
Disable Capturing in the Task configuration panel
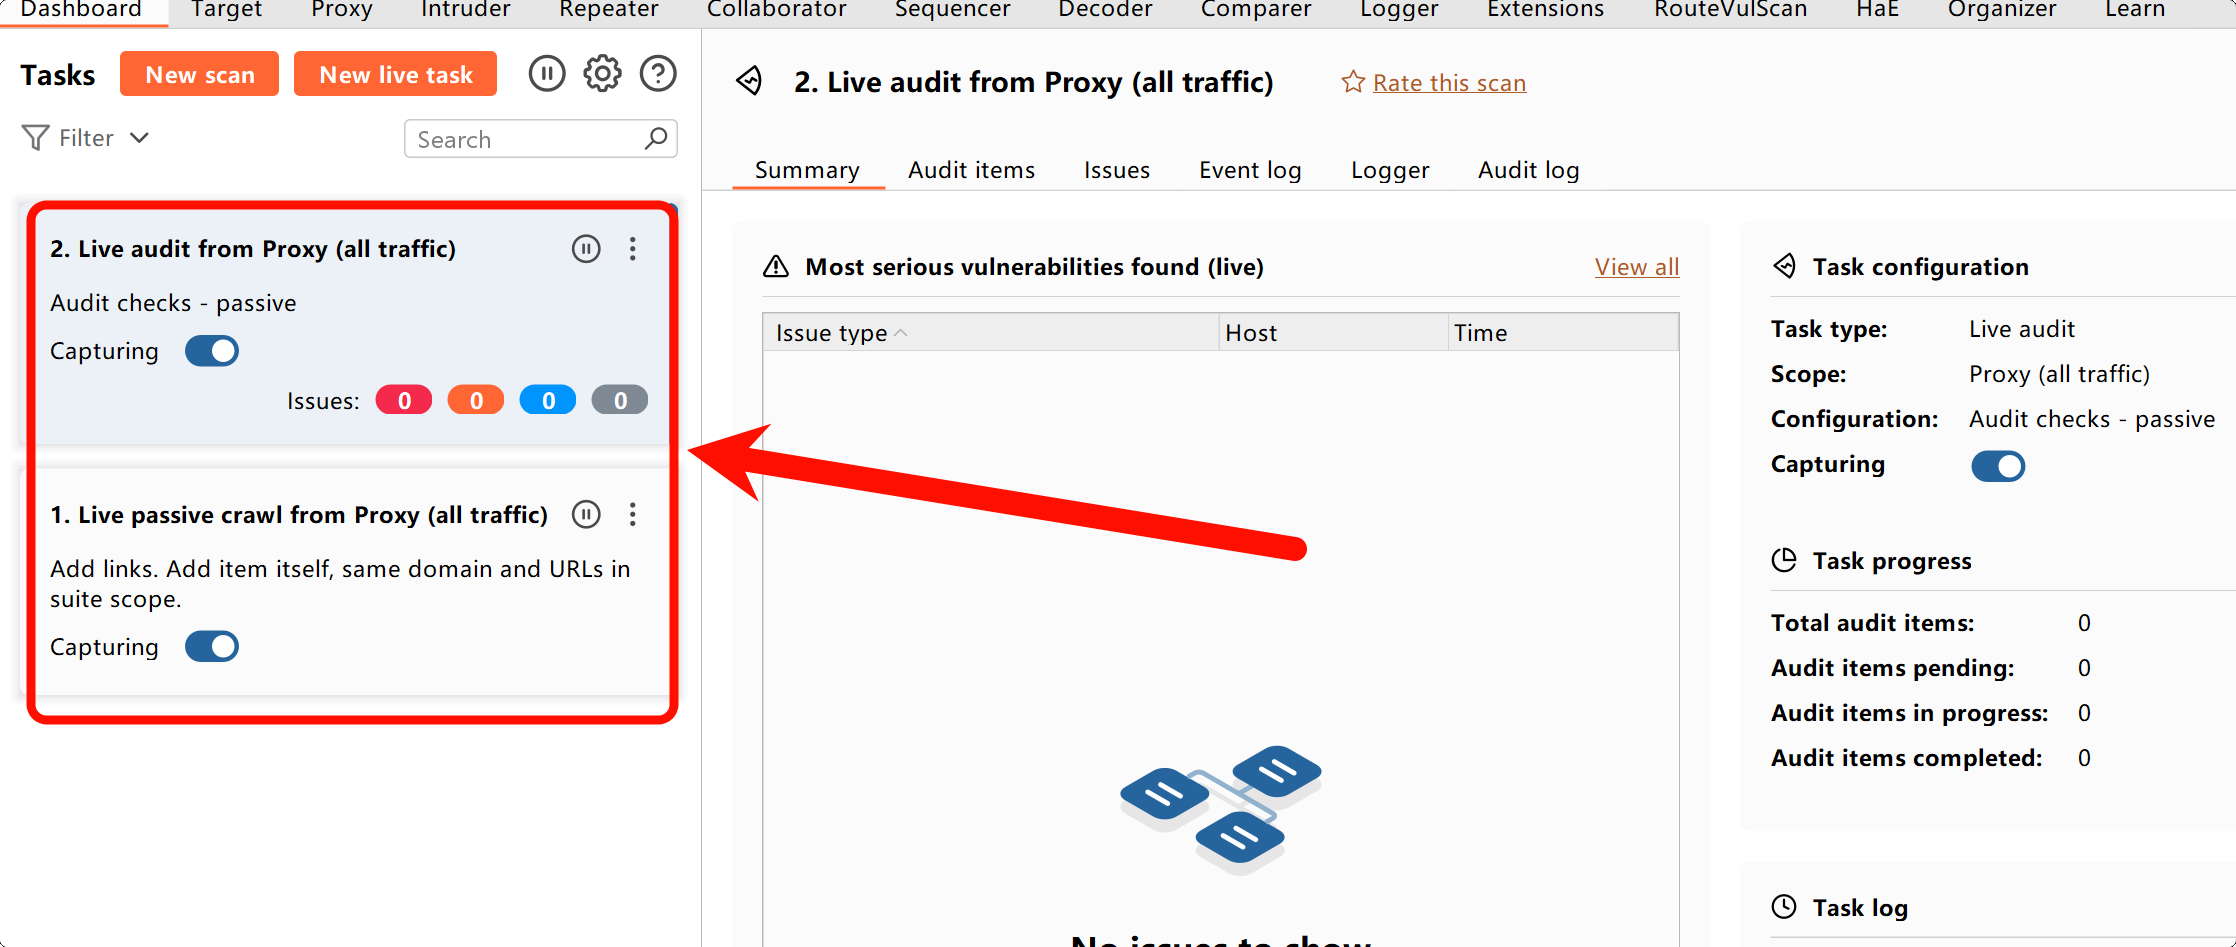[x=1997, y=466]
